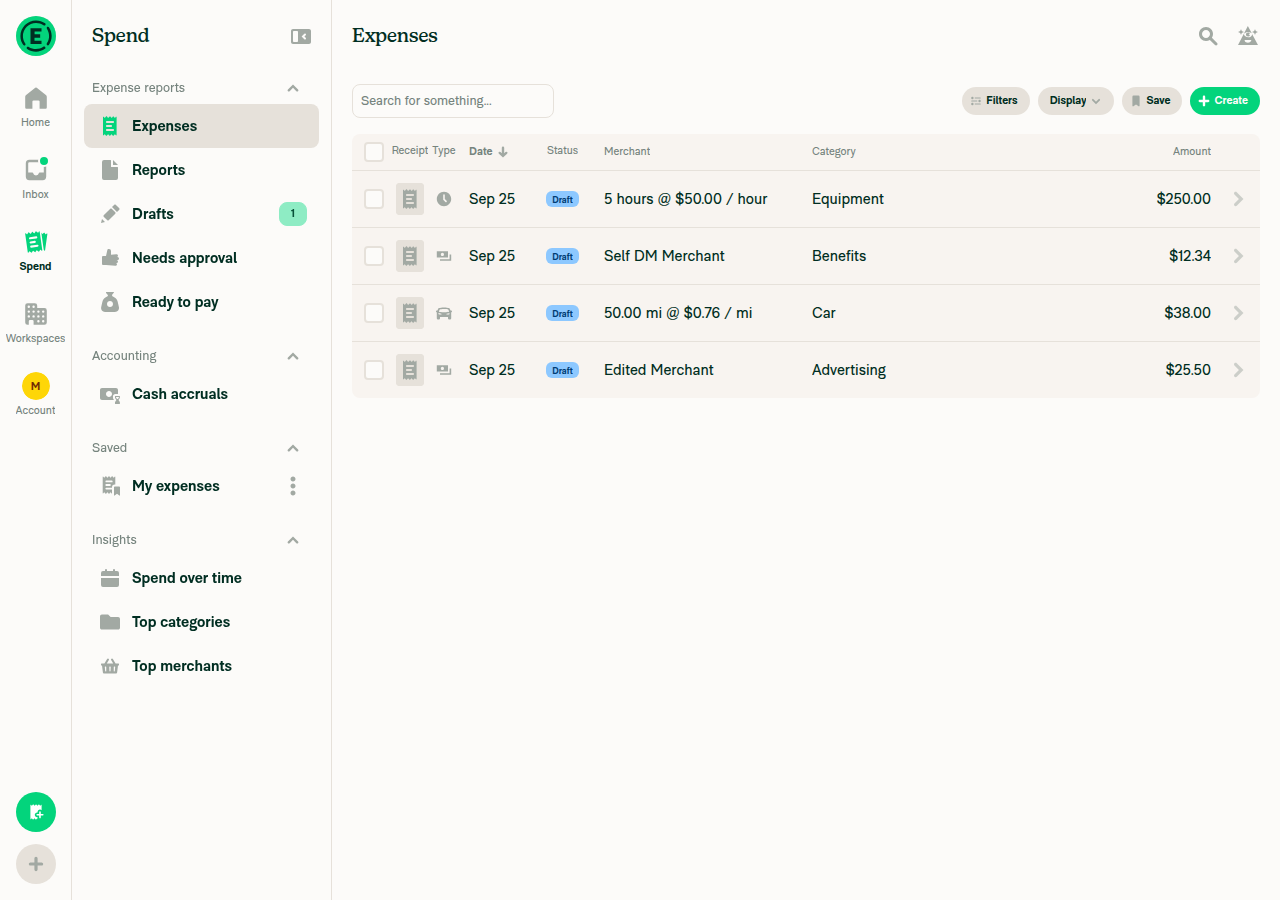Click the receipt thumbnail on Benefits row
This screenshot has width=1280, height=900.
410,256
